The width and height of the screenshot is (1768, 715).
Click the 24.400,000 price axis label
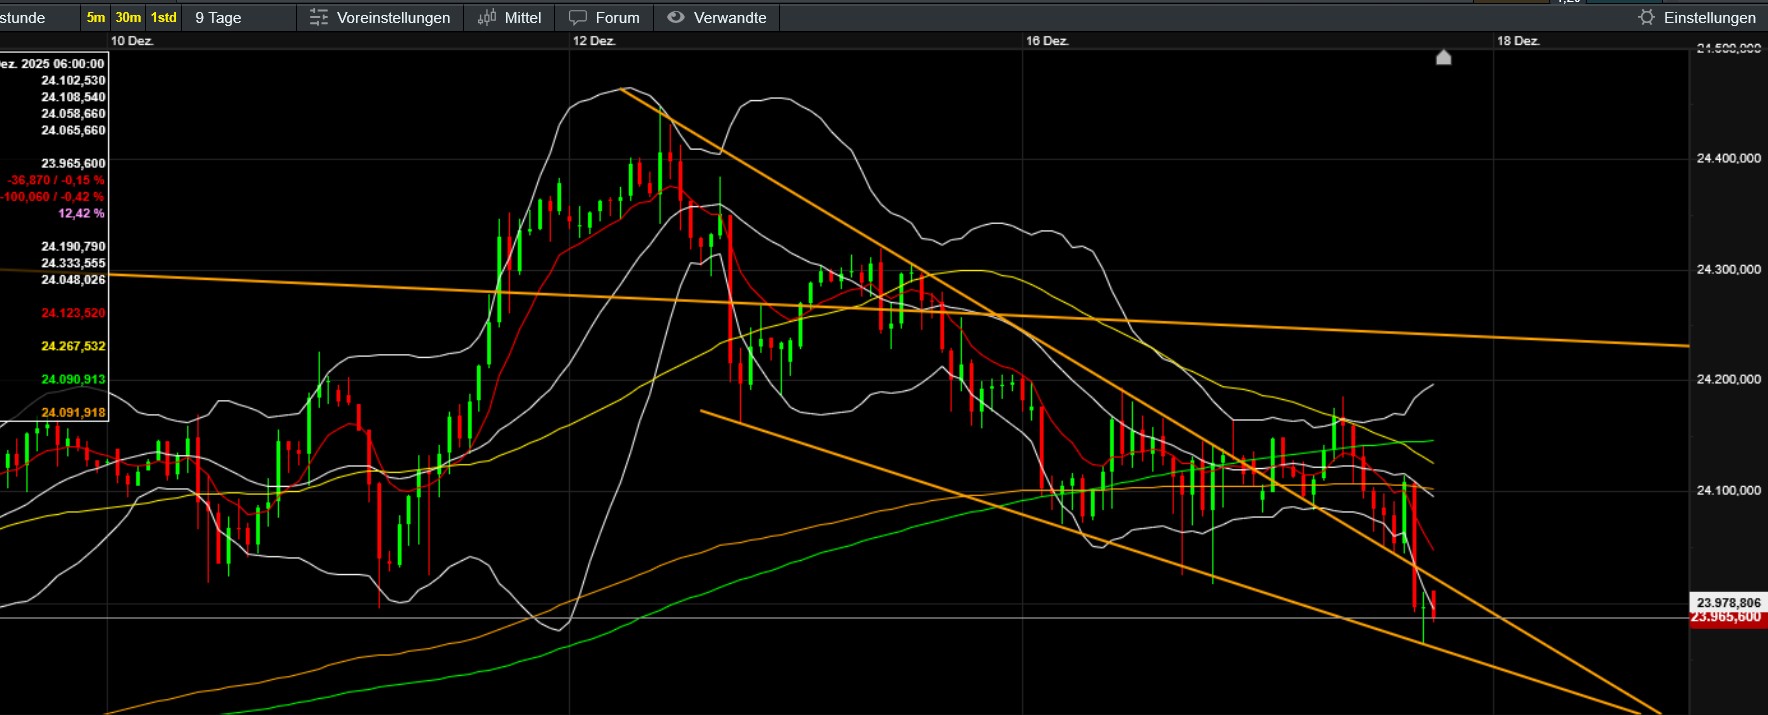point(1728,158)
